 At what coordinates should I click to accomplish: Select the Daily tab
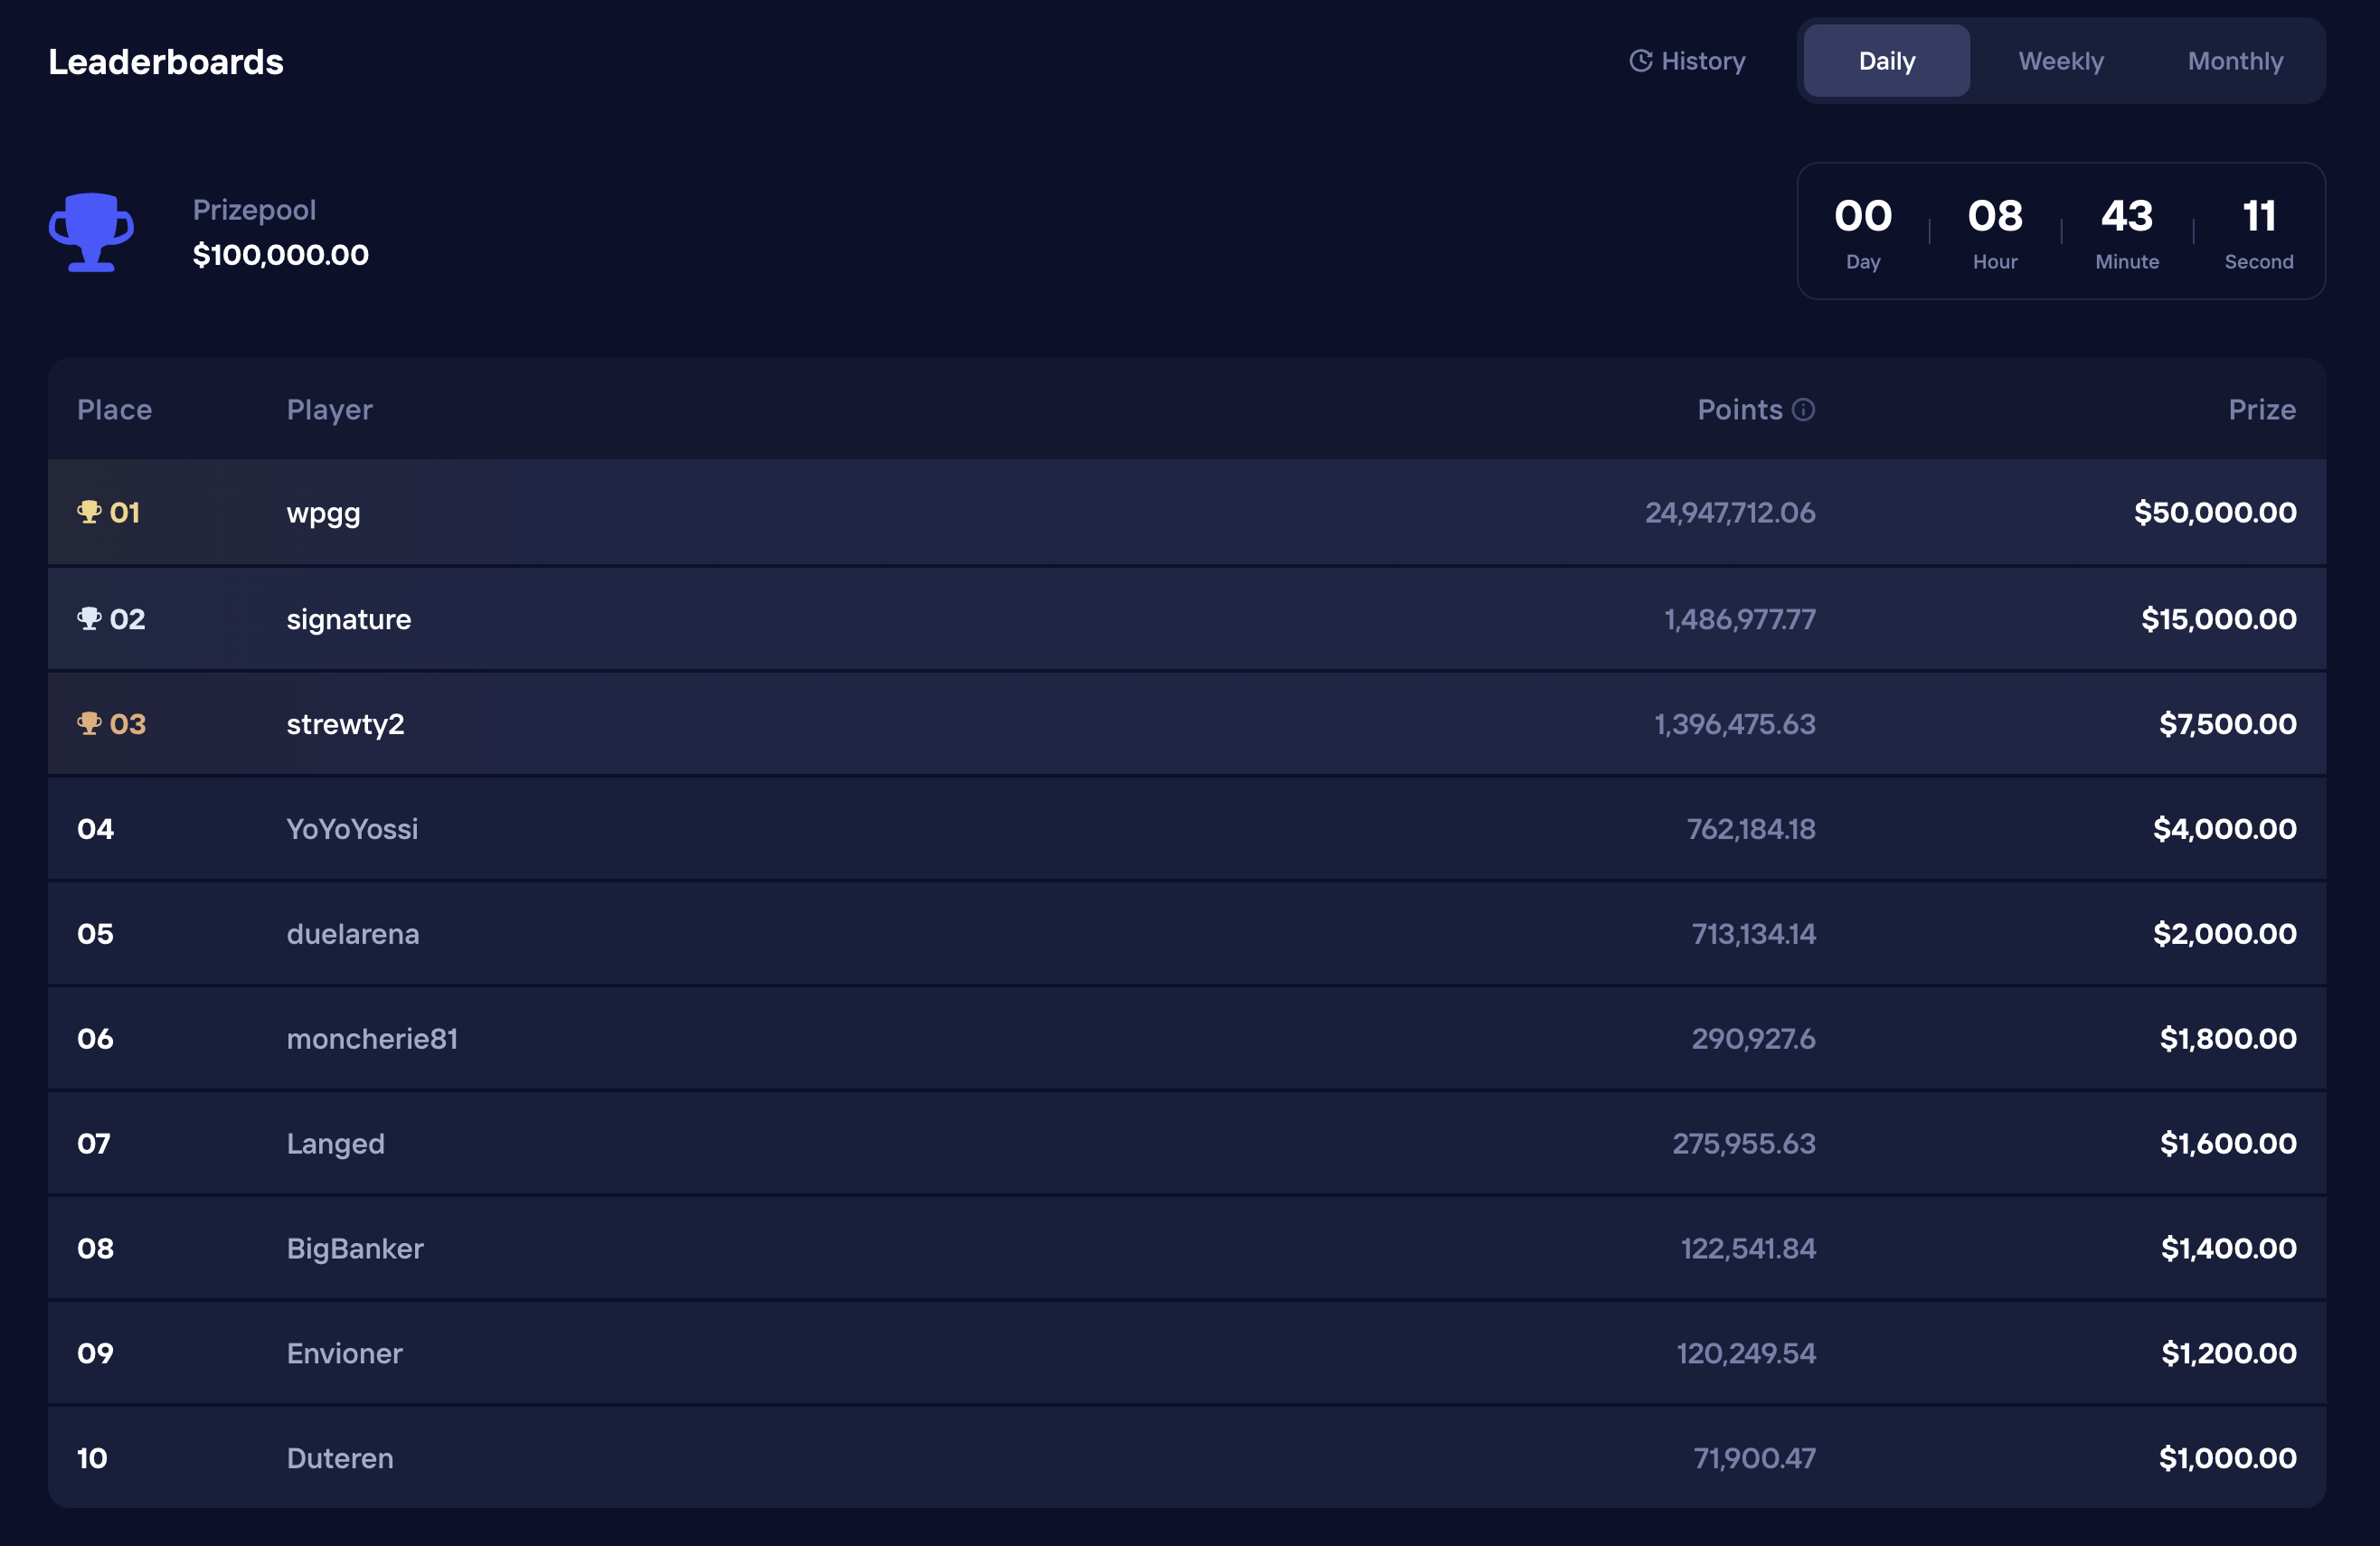coord(1886,61)
